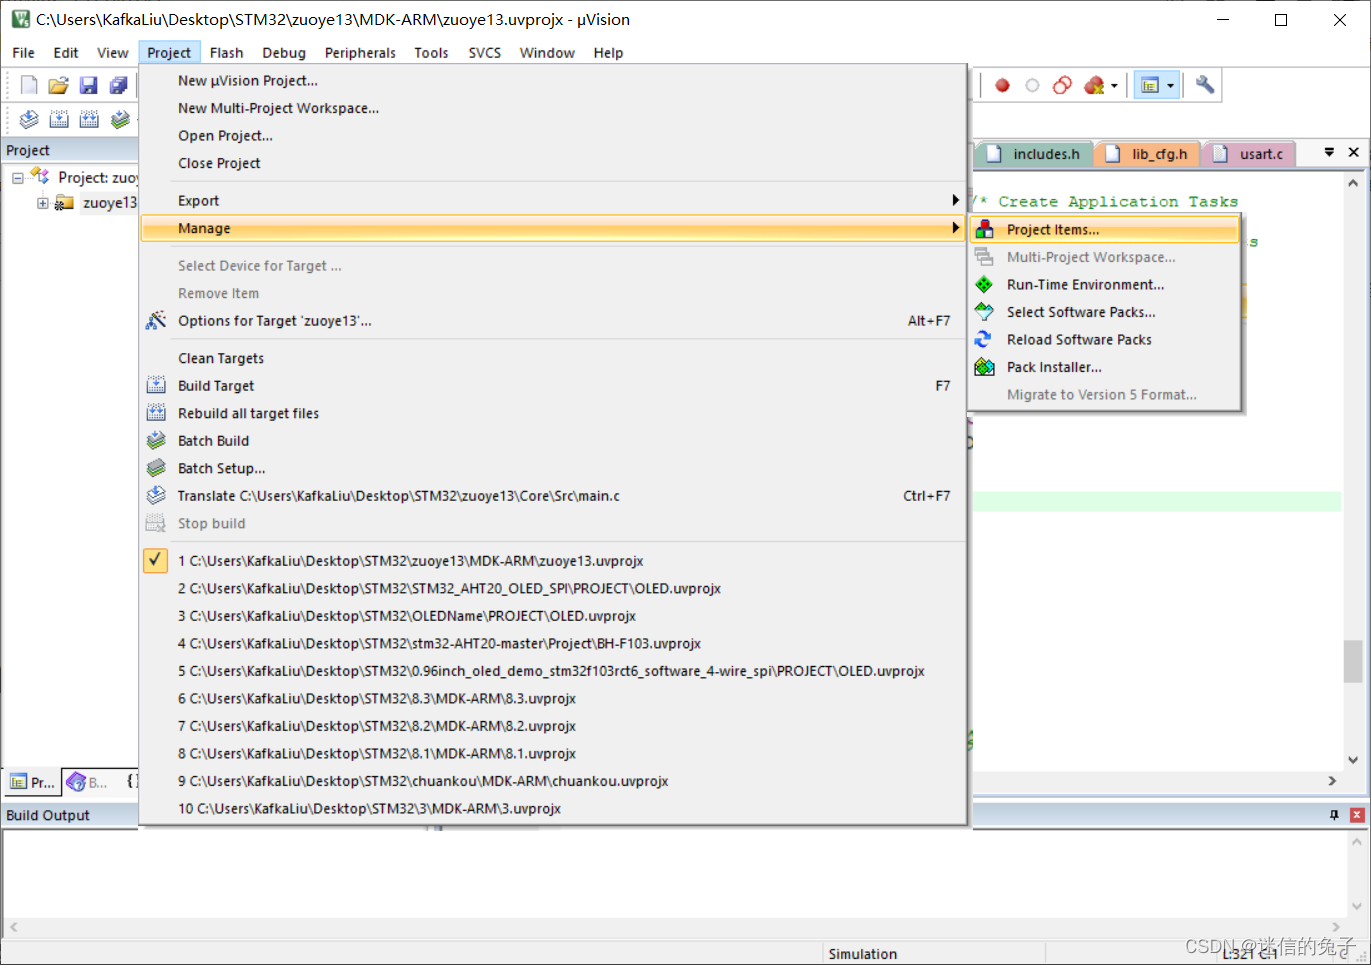
Task: Click the Enable/Disable Breakpoint hollow circle icon
Action: tap(1032, 85)
